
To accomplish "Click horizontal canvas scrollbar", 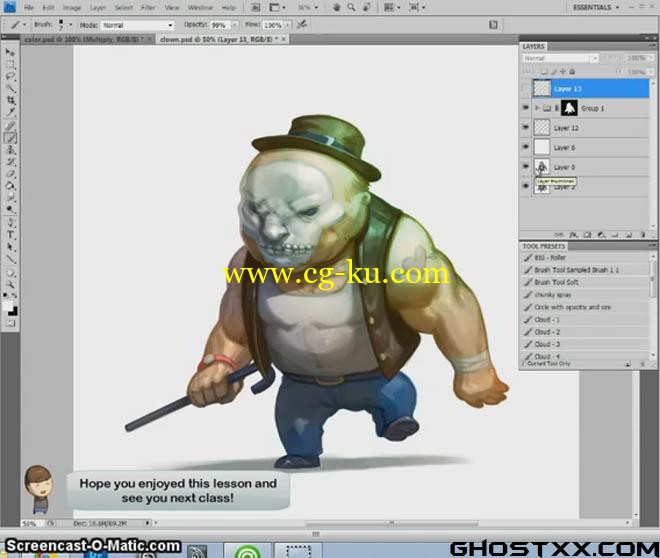I will pyautogui.click(x=391, y=523).
